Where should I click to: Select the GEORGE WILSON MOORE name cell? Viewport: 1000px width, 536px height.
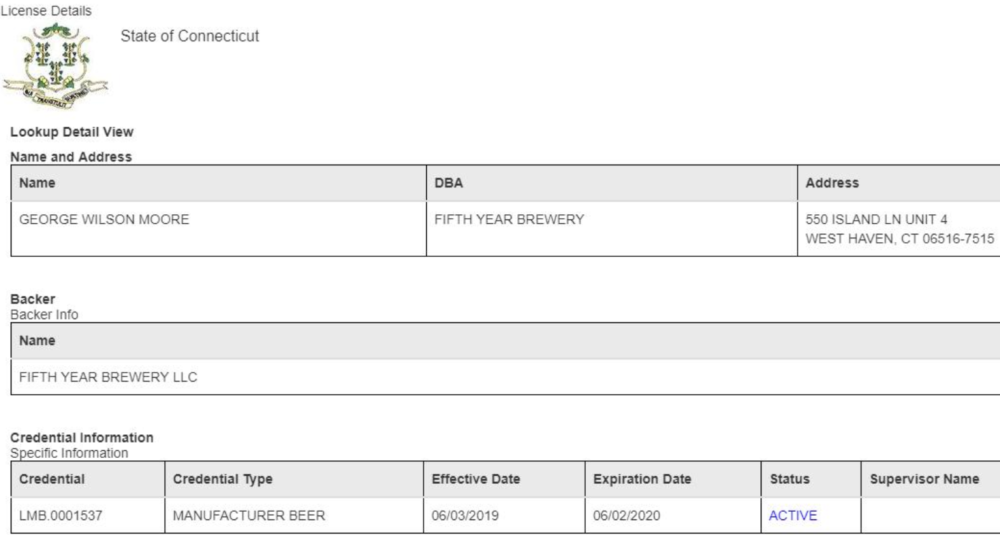pos(104,220)
